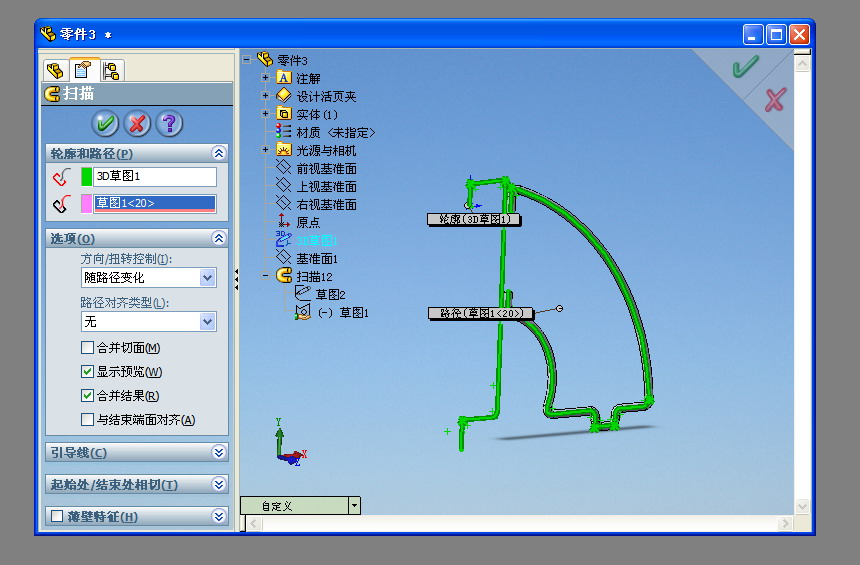Screen dimensions: 860x565
Task: Click horizontal scrollbar right arrow
Action: click(785, 523)
